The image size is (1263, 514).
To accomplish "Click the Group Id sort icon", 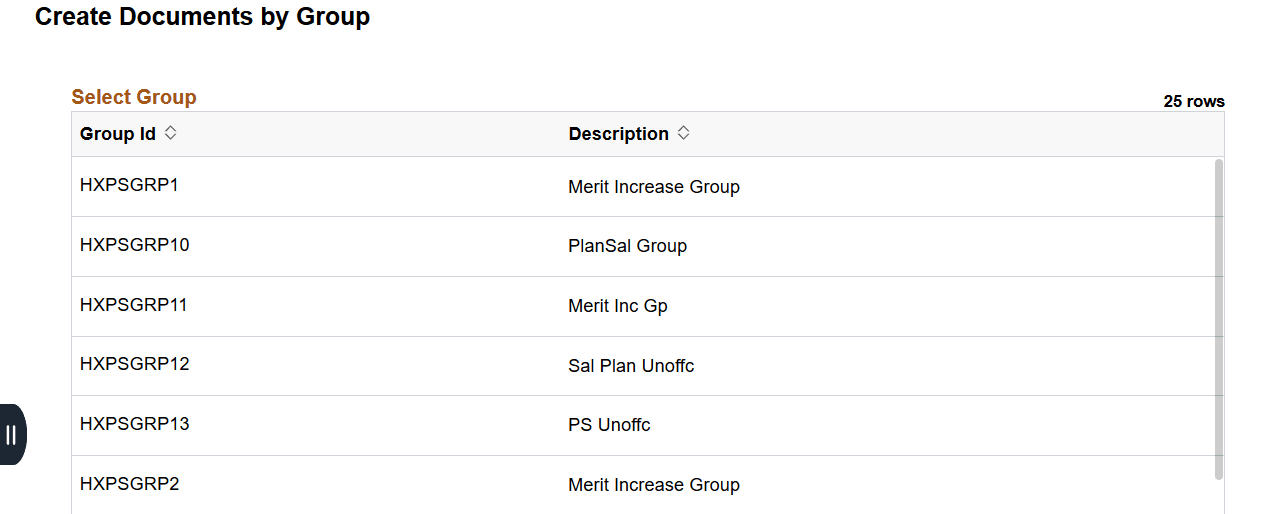I will pyautogui.click(x=171, y=133).
